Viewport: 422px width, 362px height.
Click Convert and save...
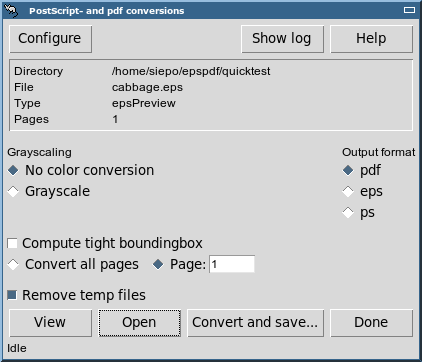click(256, 323)
